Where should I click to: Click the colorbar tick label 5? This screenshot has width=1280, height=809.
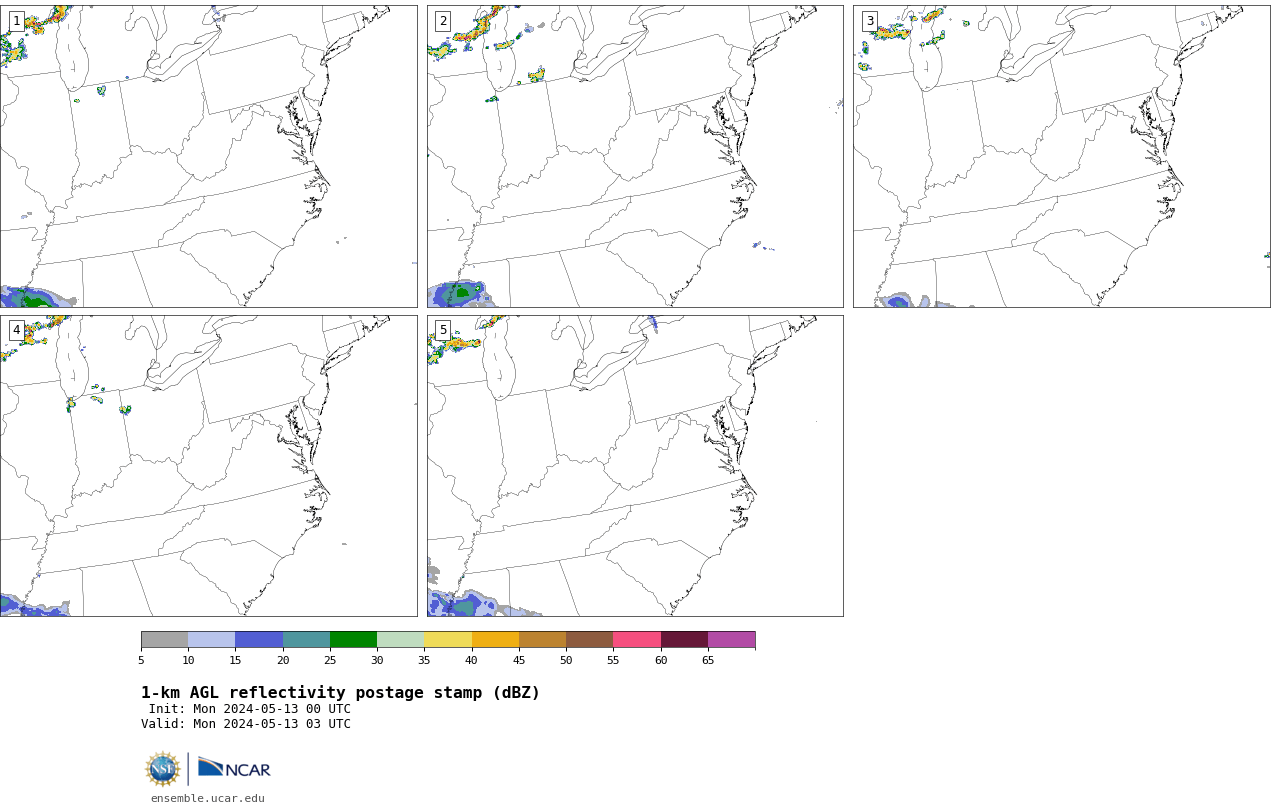(x=141, y=660)
